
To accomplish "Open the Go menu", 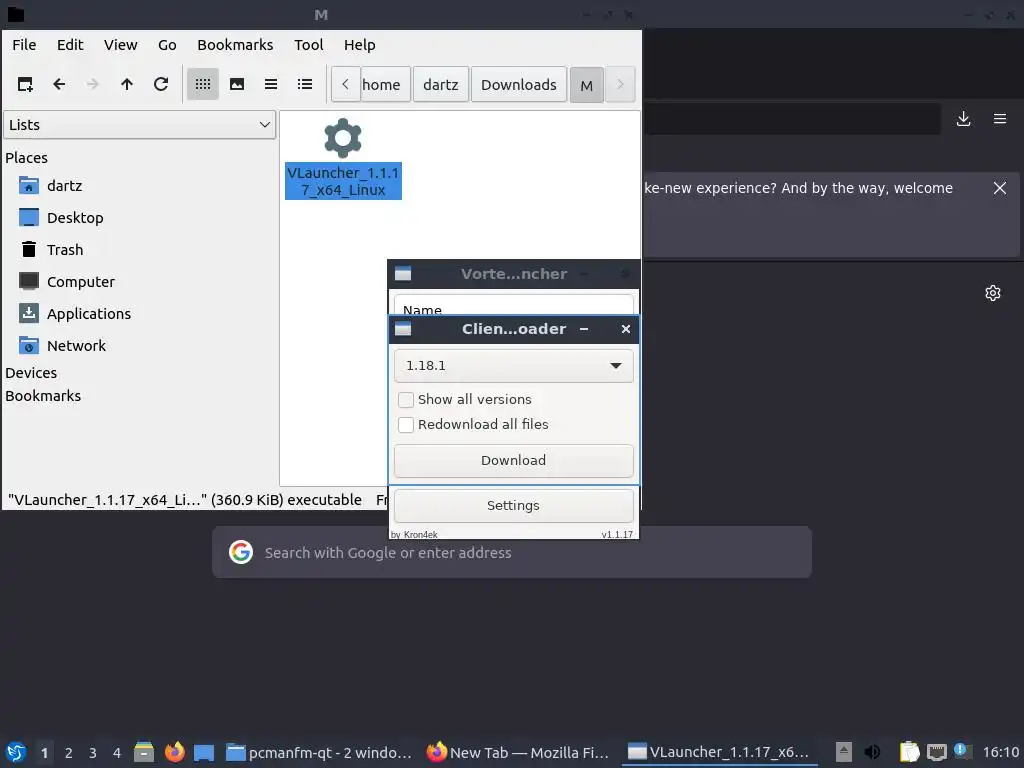I will [x=167, y=45].
